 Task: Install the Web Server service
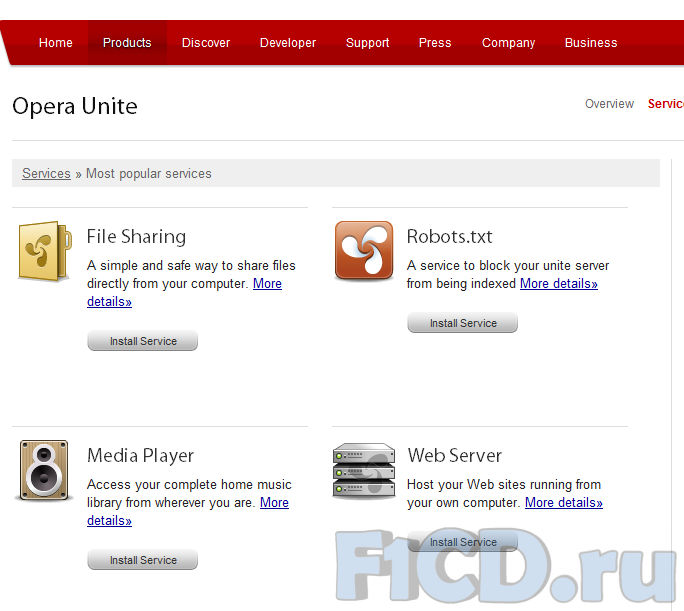462,542
